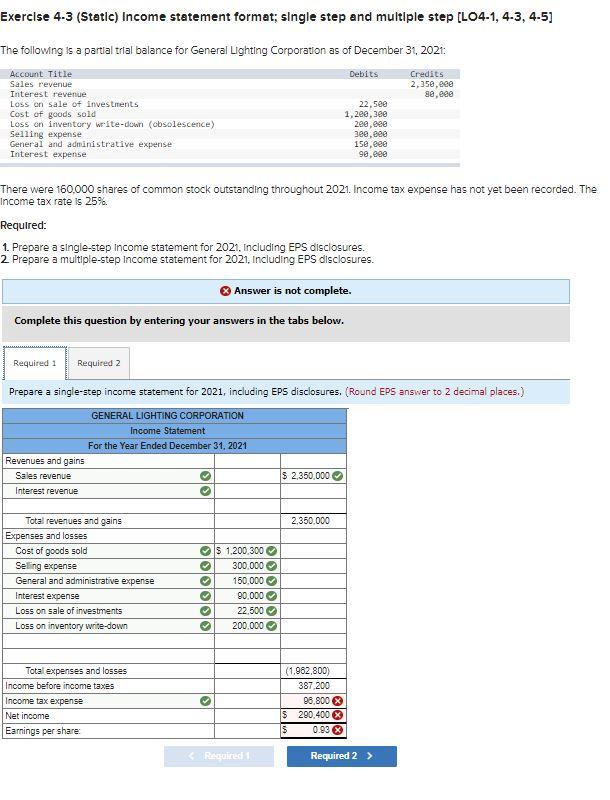The height and width of the screenshot is (800, 610).
Task: Click the Earnings per share label
Action: pos(43,731)
